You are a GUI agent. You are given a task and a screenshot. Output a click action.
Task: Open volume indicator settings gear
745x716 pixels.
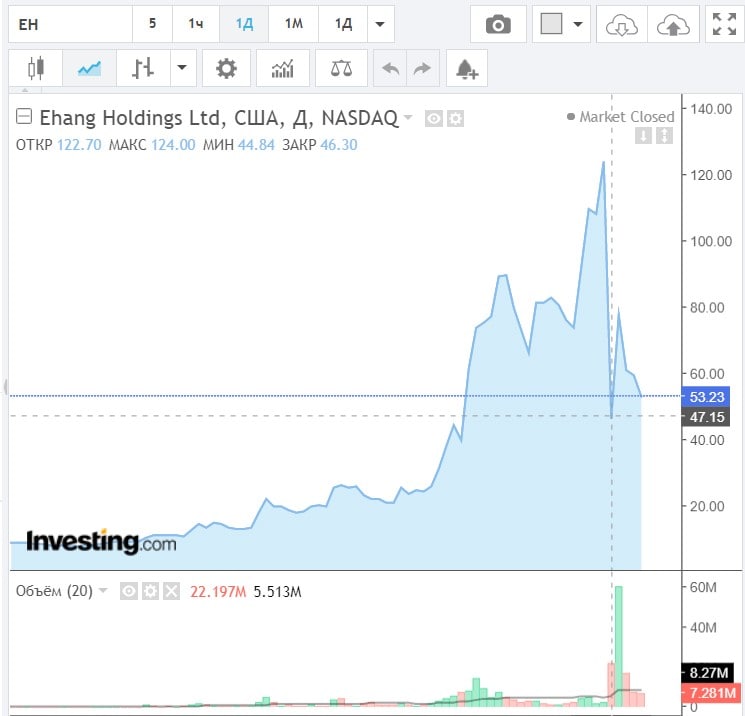tap(150, 592)
